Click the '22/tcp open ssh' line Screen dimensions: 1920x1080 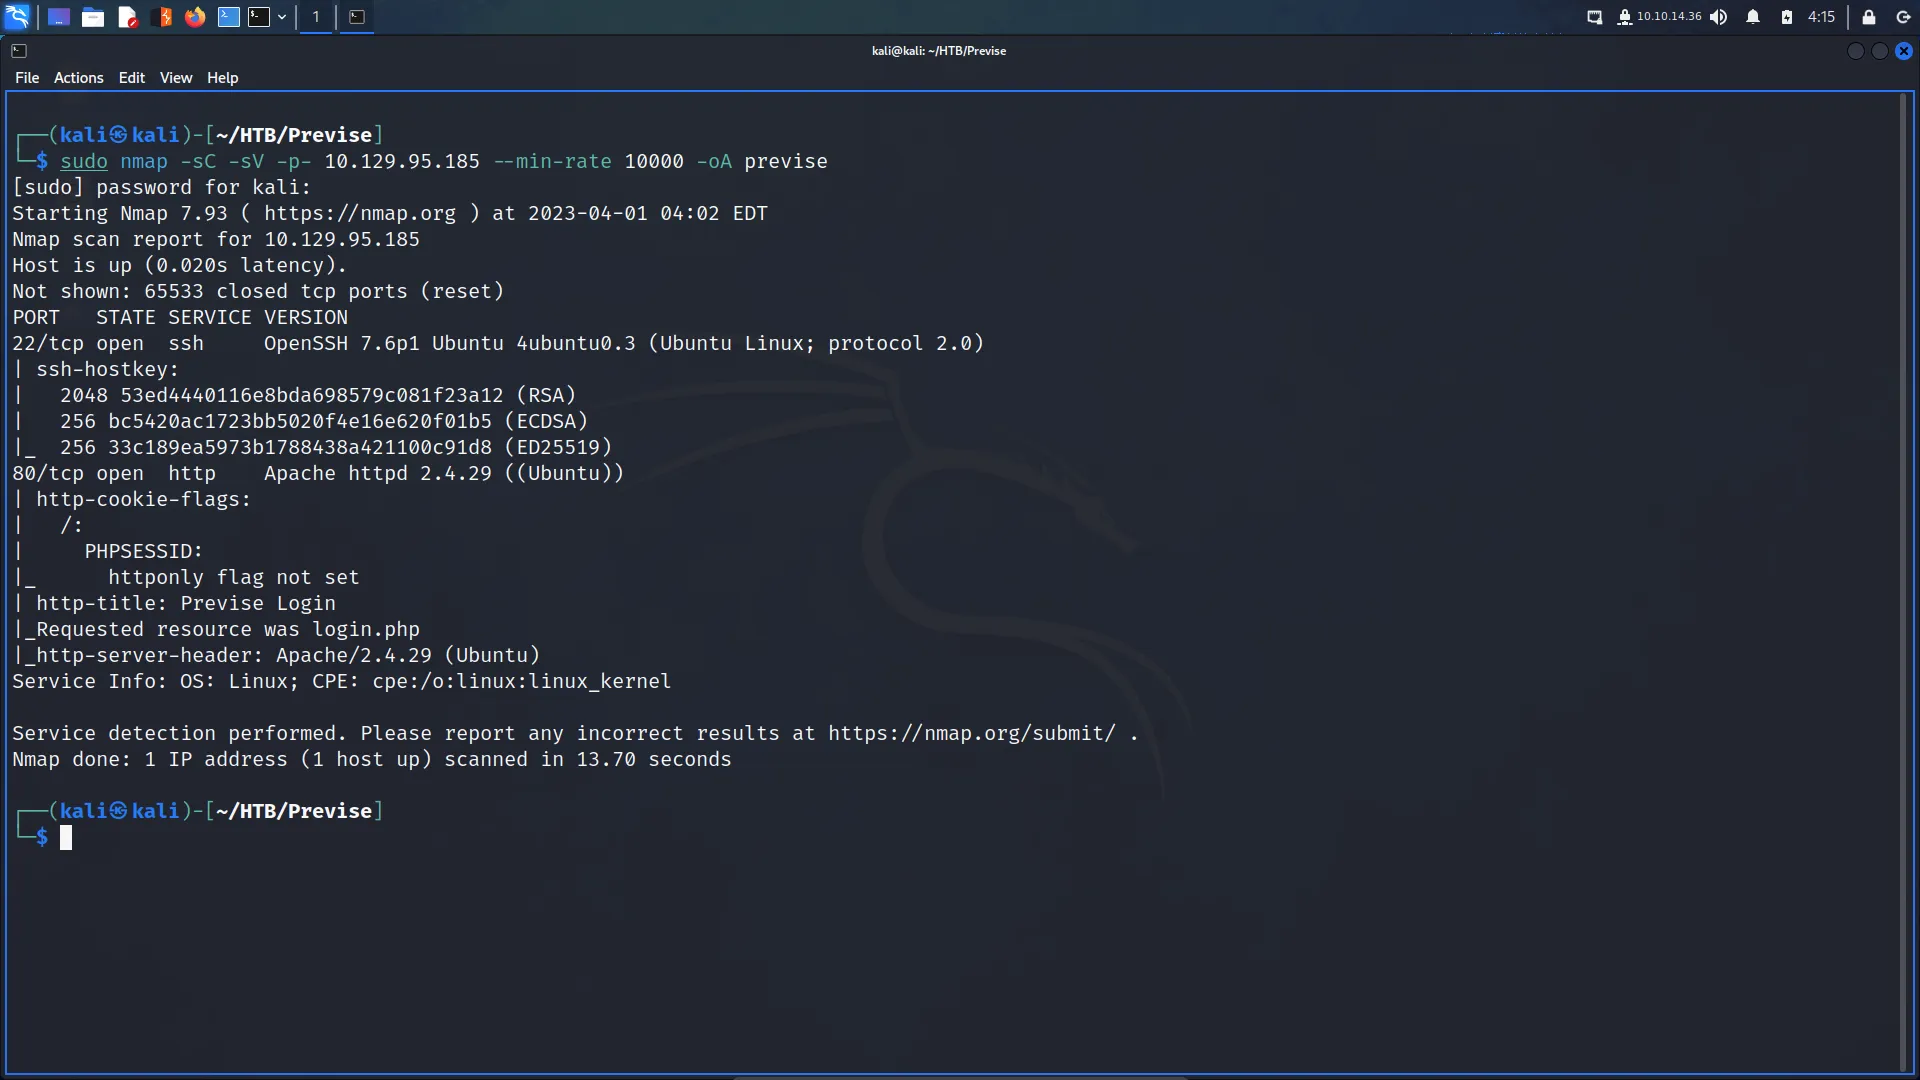pyautogui.click(x=498, y=343)
